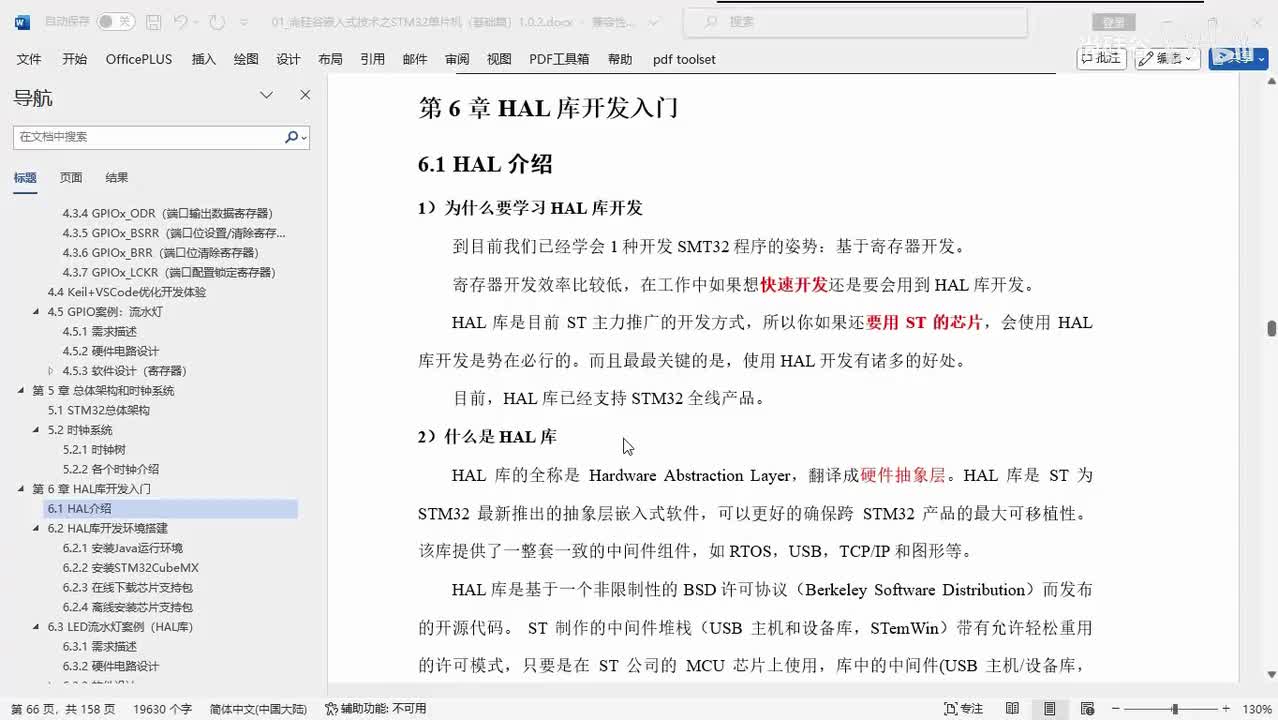This screenshot has height=720, width=1278.
Task: Go to heading 6.2.2 安装STM32CubeMX
Action: 130,568
